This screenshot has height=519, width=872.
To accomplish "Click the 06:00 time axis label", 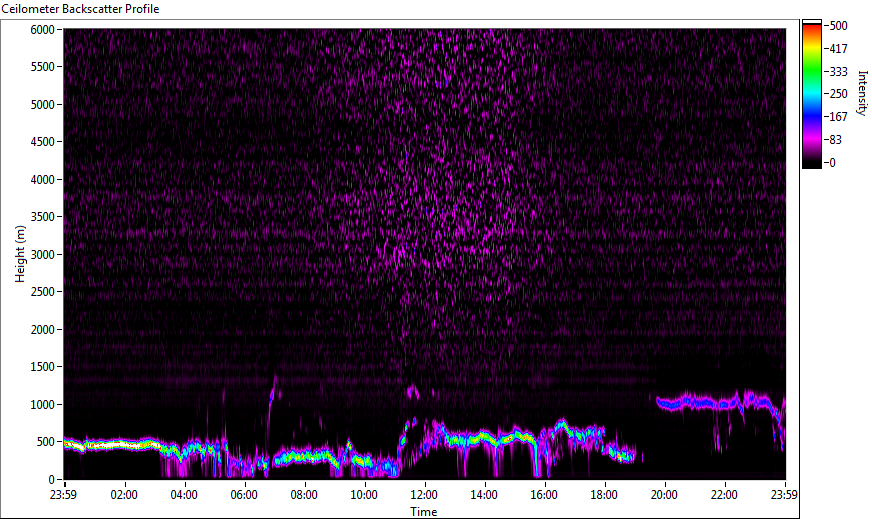I will (244, 495).
